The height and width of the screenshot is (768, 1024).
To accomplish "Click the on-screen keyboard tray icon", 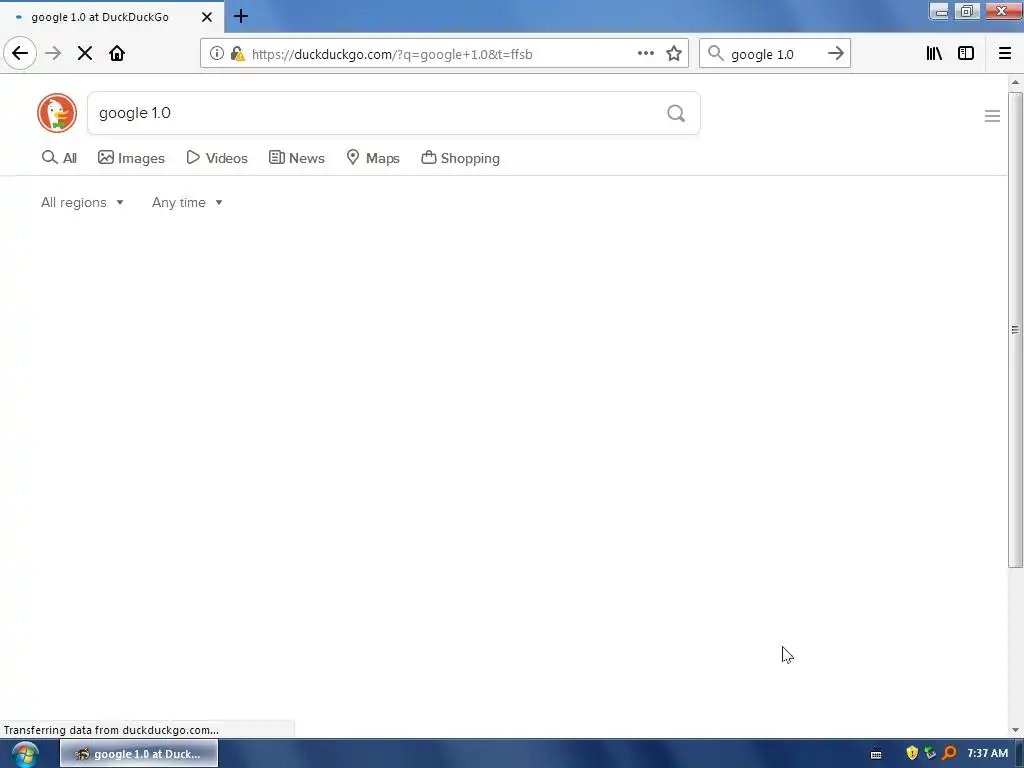I will click(876, 754).
